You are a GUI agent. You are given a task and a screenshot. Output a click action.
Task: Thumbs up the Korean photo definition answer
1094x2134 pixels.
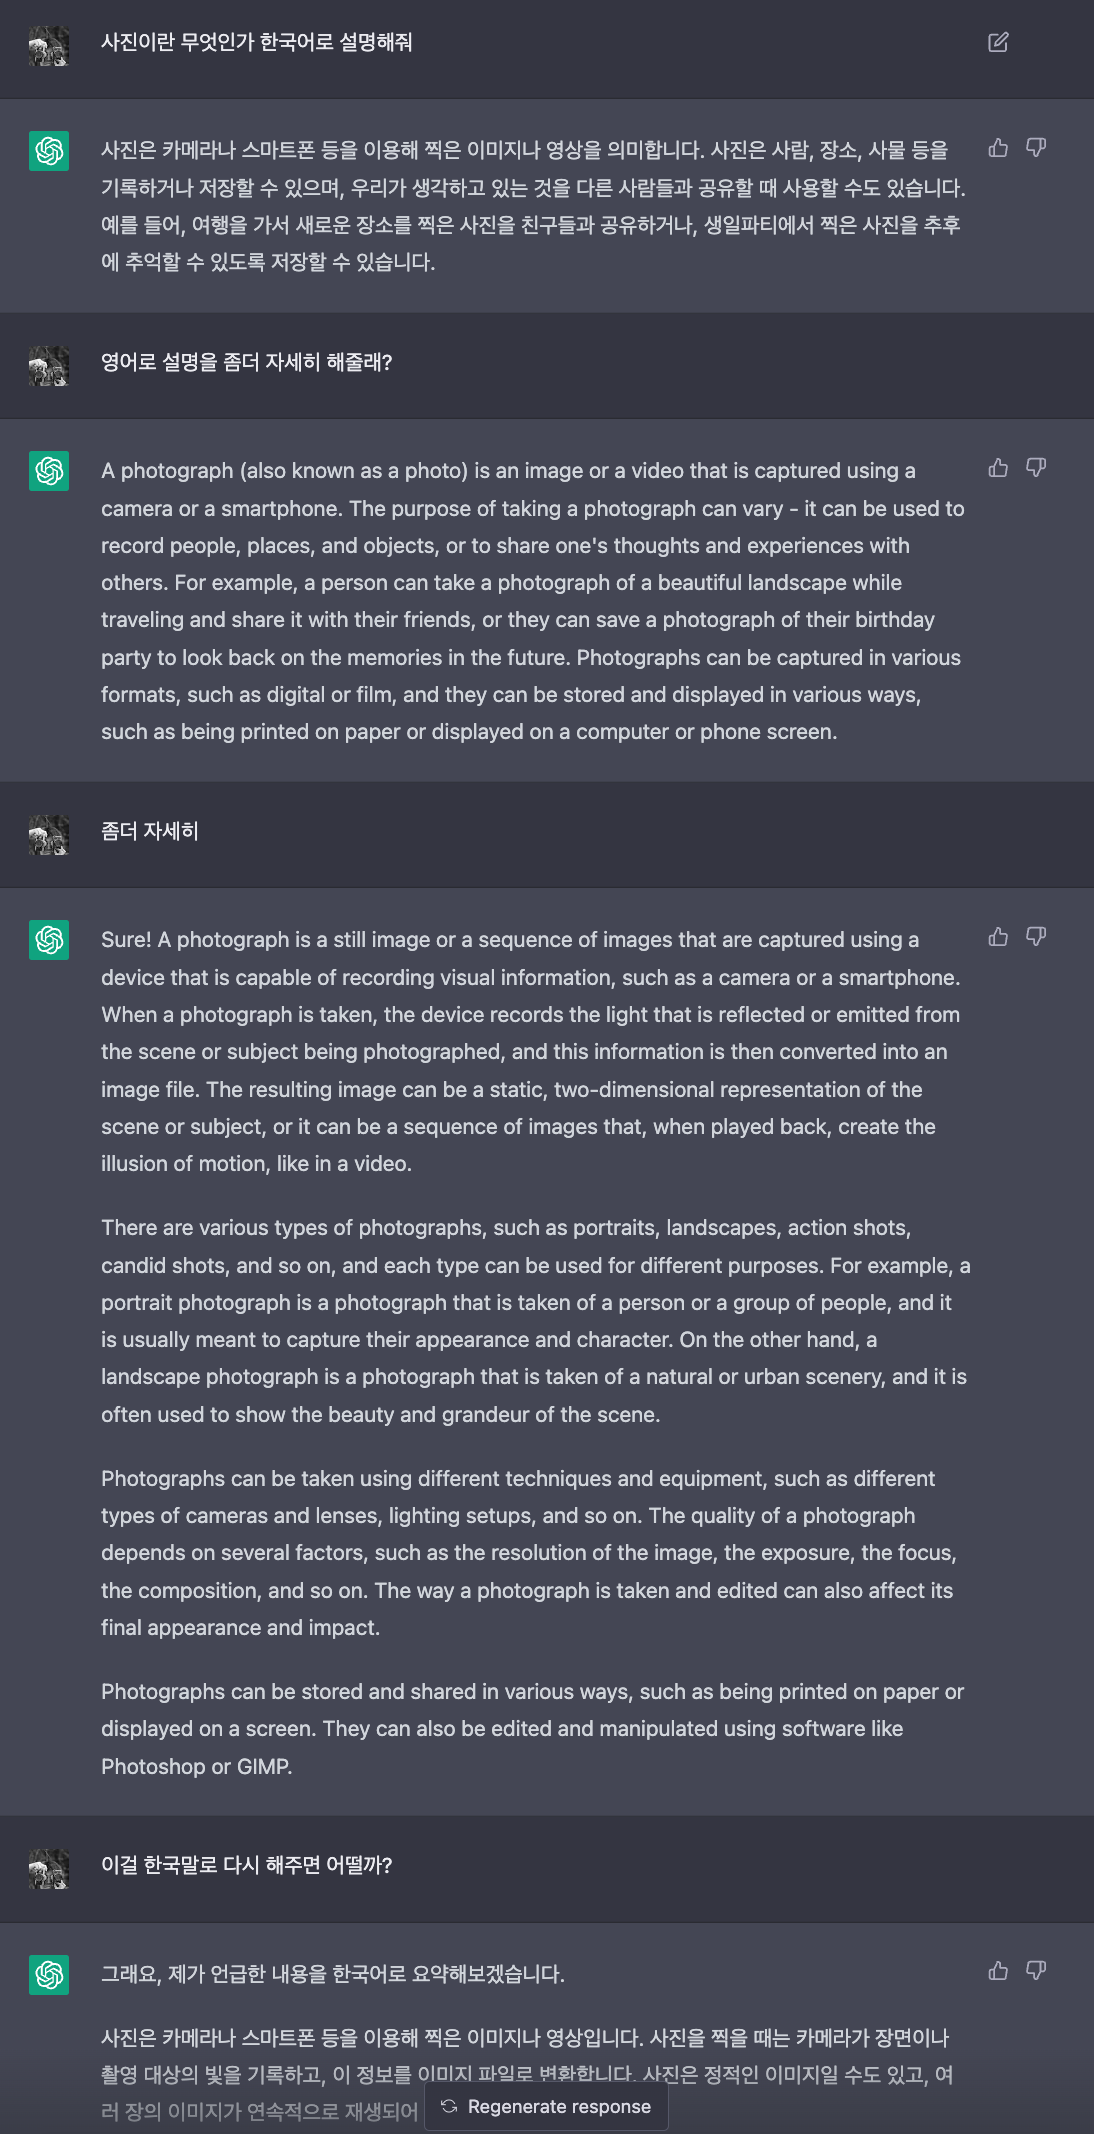[998, 148]
